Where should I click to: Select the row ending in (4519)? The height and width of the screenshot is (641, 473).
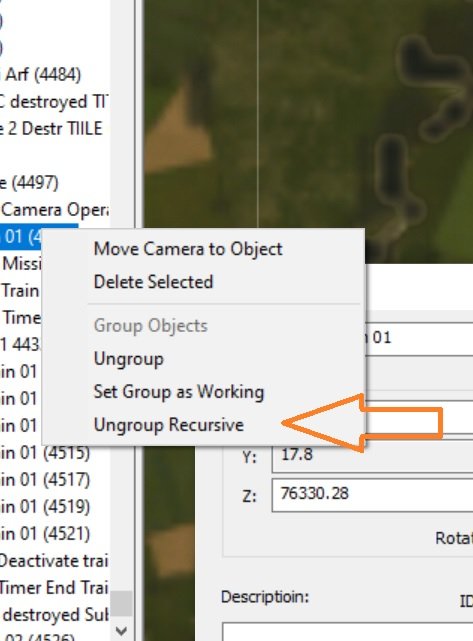[45, 507]
